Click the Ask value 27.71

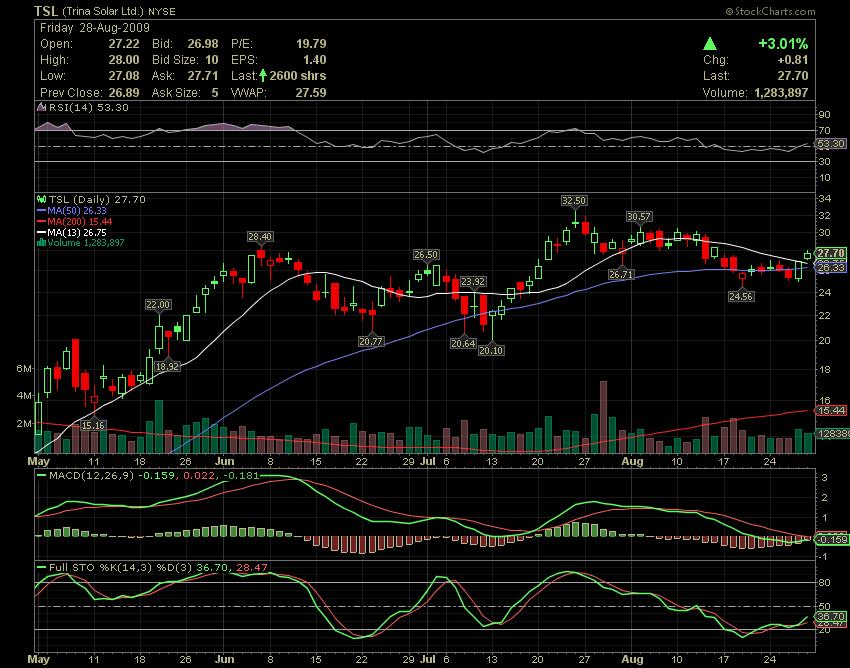pyautogui.click(x=203, y=75)
